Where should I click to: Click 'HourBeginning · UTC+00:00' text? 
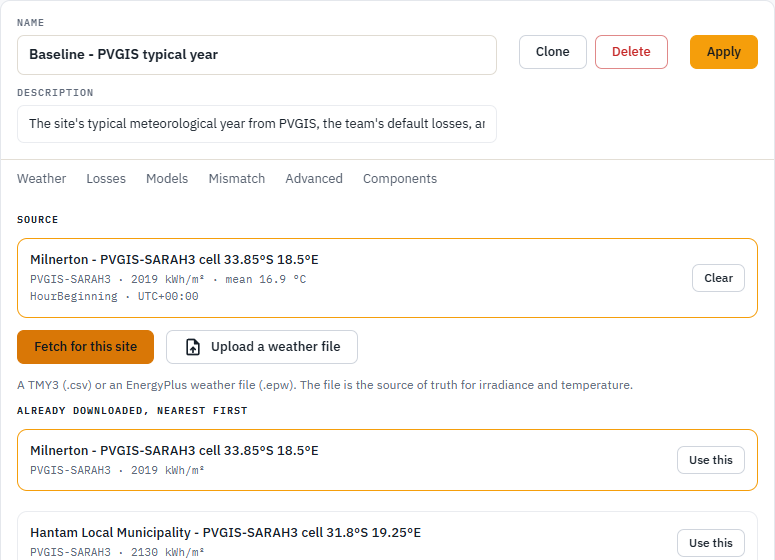114,296
